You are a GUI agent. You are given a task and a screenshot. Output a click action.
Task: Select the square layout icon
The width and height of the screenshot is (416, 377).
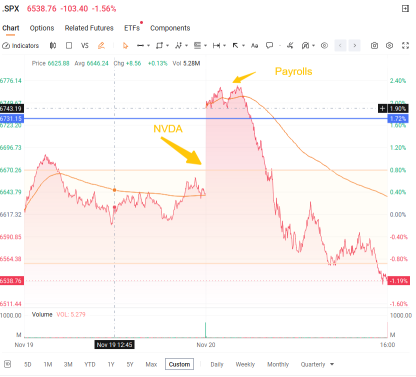point(69,46)
